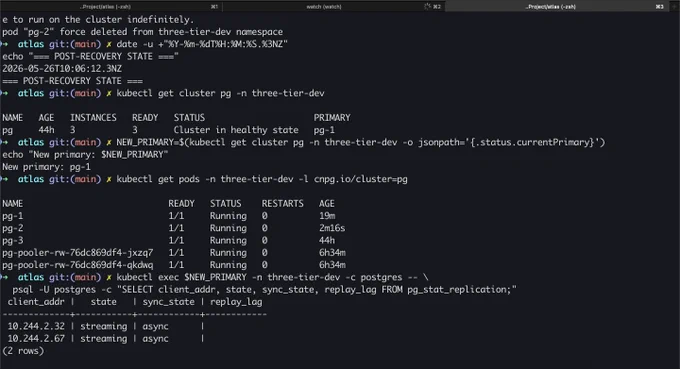
Task: Click the PRIMARY column header
Action: pyautogui.click(x=332, y=118)
